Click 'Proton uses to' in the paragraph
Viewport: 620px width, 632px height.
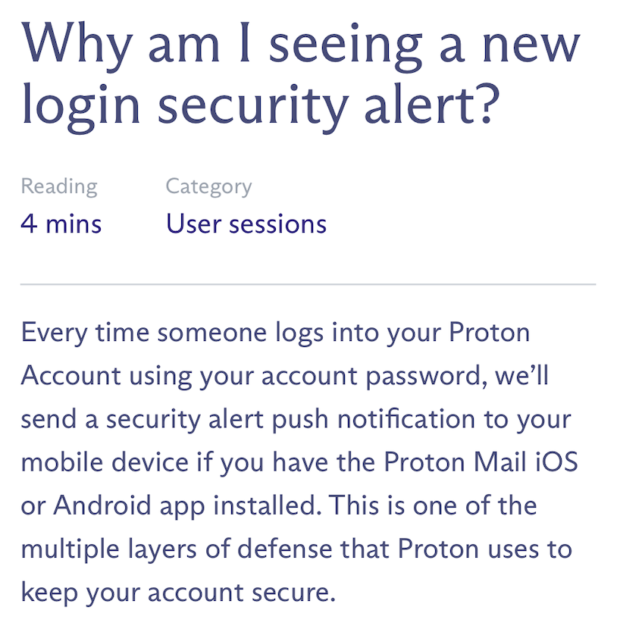[x=485, y=549]
